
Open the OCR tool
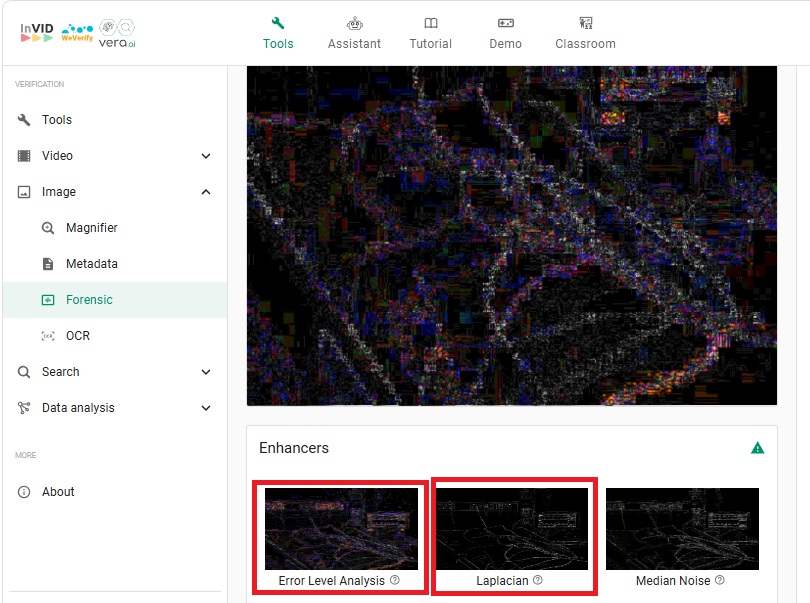(x=77, y=336)
